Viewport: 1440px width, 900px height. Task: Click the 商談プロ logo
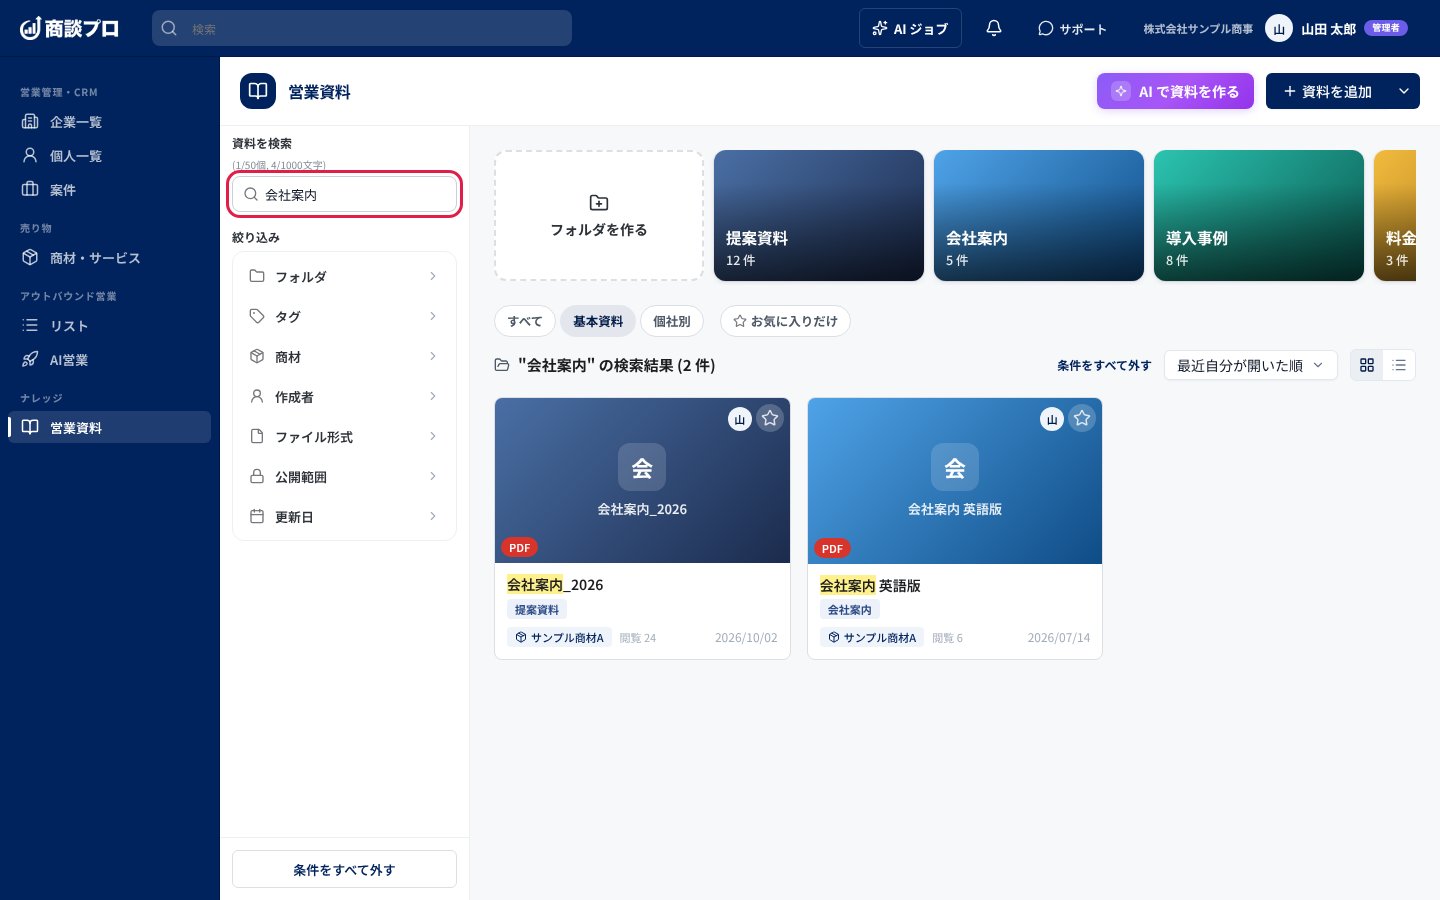click(x=69, y=28)
